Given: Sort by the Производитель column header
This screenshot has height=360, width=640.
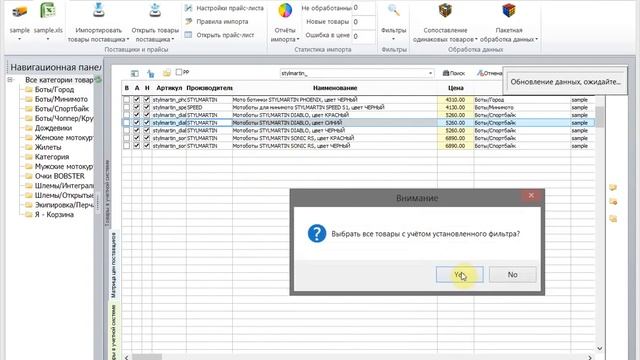Looking at the screenshot, I should (209, 88).
